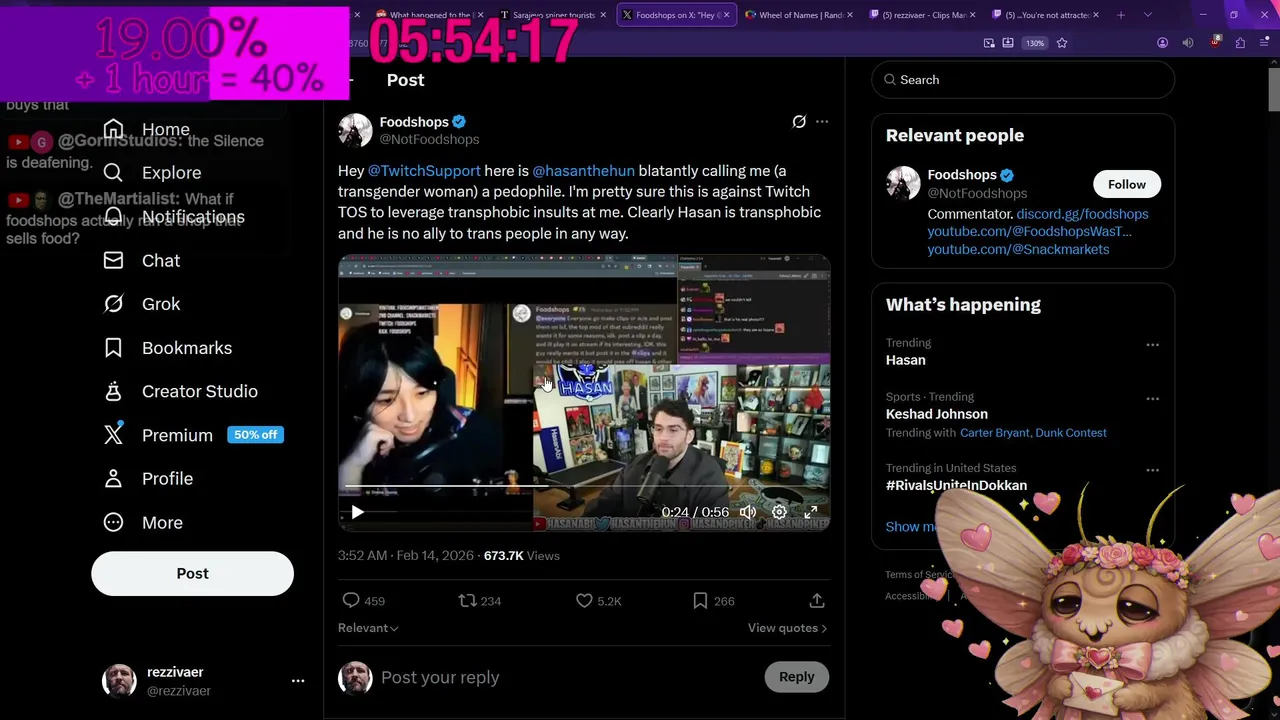
Task: Play the embedded video
Action: (357, 512)
